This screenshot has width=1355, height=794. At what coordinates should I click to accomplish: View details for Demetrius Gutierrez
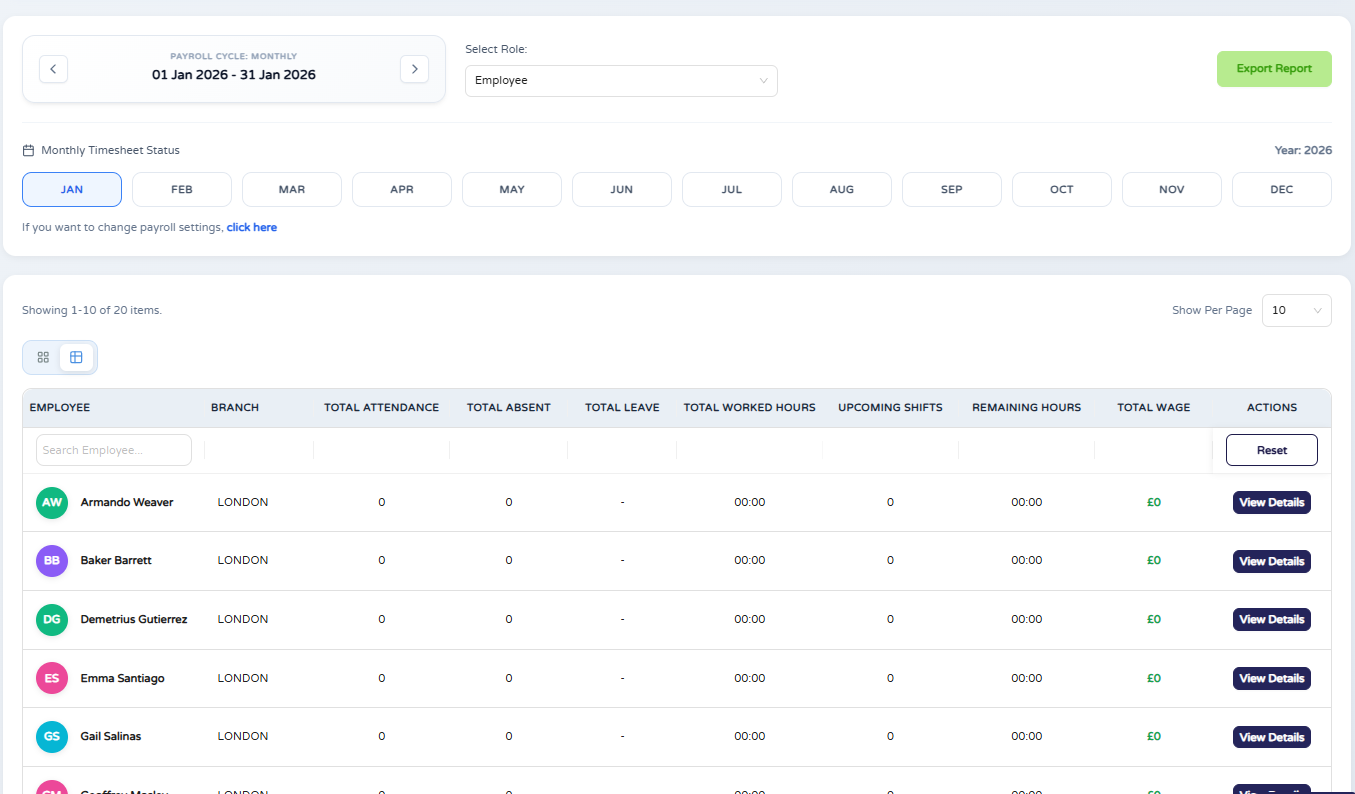(x=1272, y=620)
